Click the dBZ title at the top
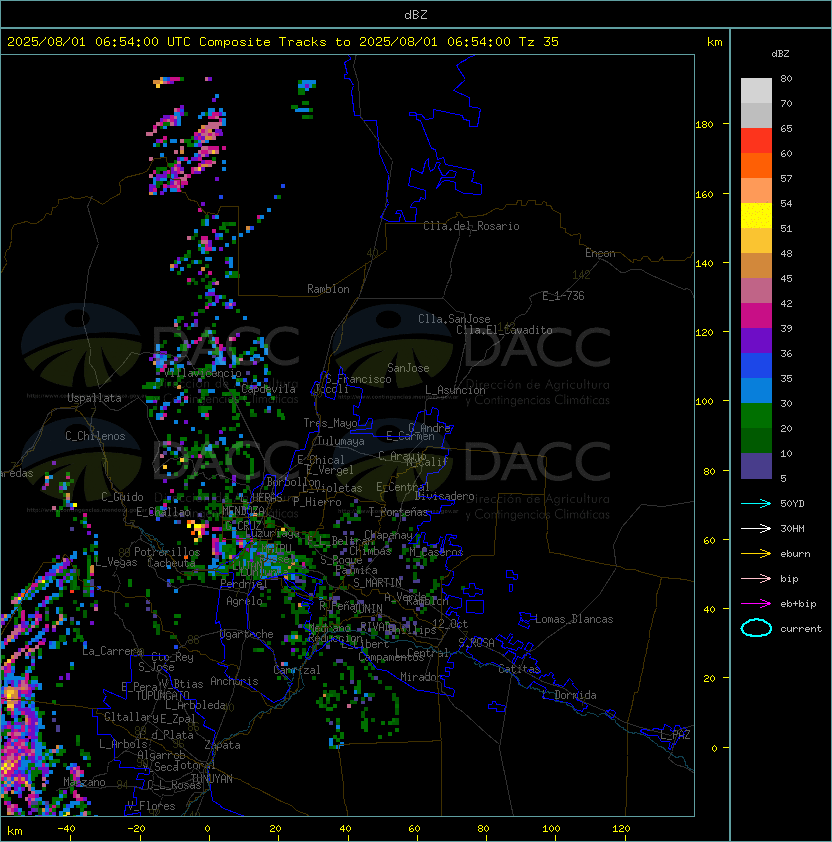 click(x=416, y=14)
